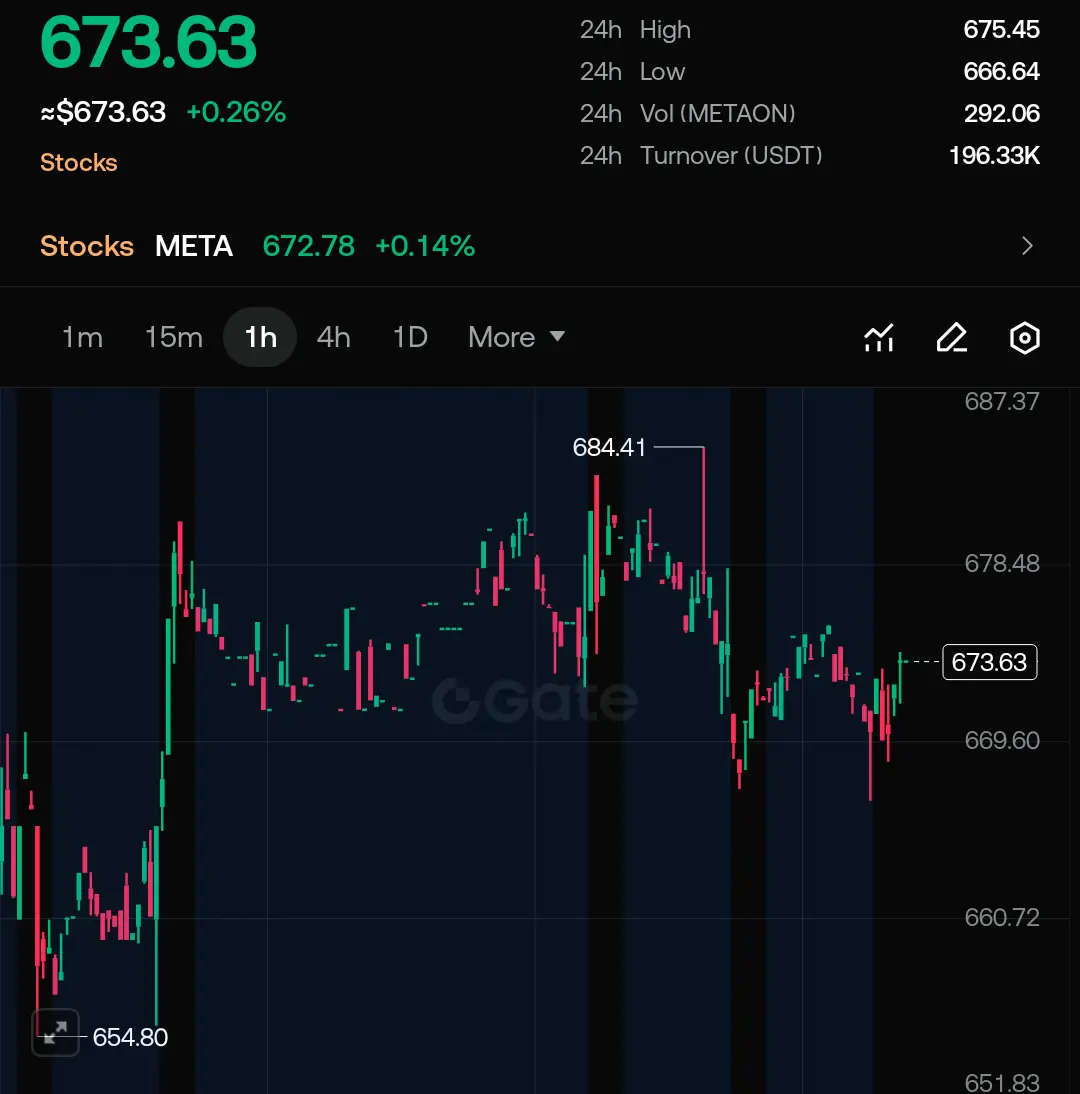Open the Stocks META 672.78 row

pos(540,246)
